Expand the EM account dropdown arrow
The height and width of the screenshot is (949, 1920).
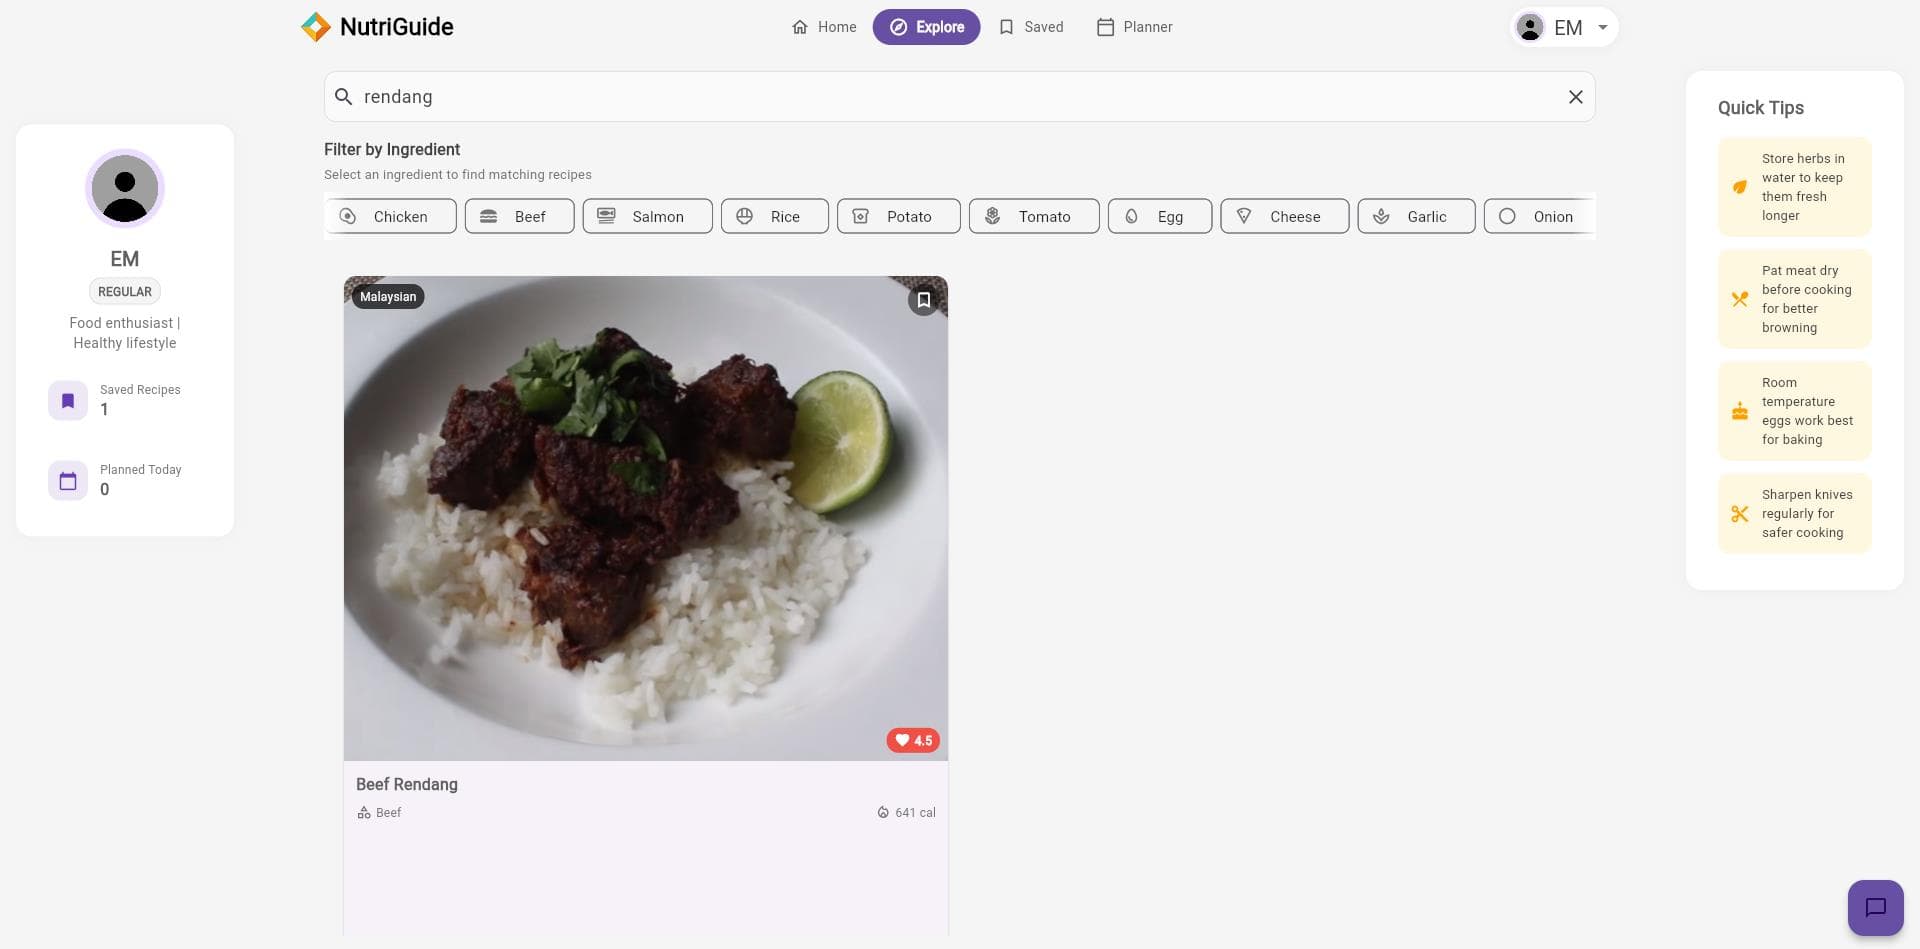pyautogui.click(x=1602, y=27)
